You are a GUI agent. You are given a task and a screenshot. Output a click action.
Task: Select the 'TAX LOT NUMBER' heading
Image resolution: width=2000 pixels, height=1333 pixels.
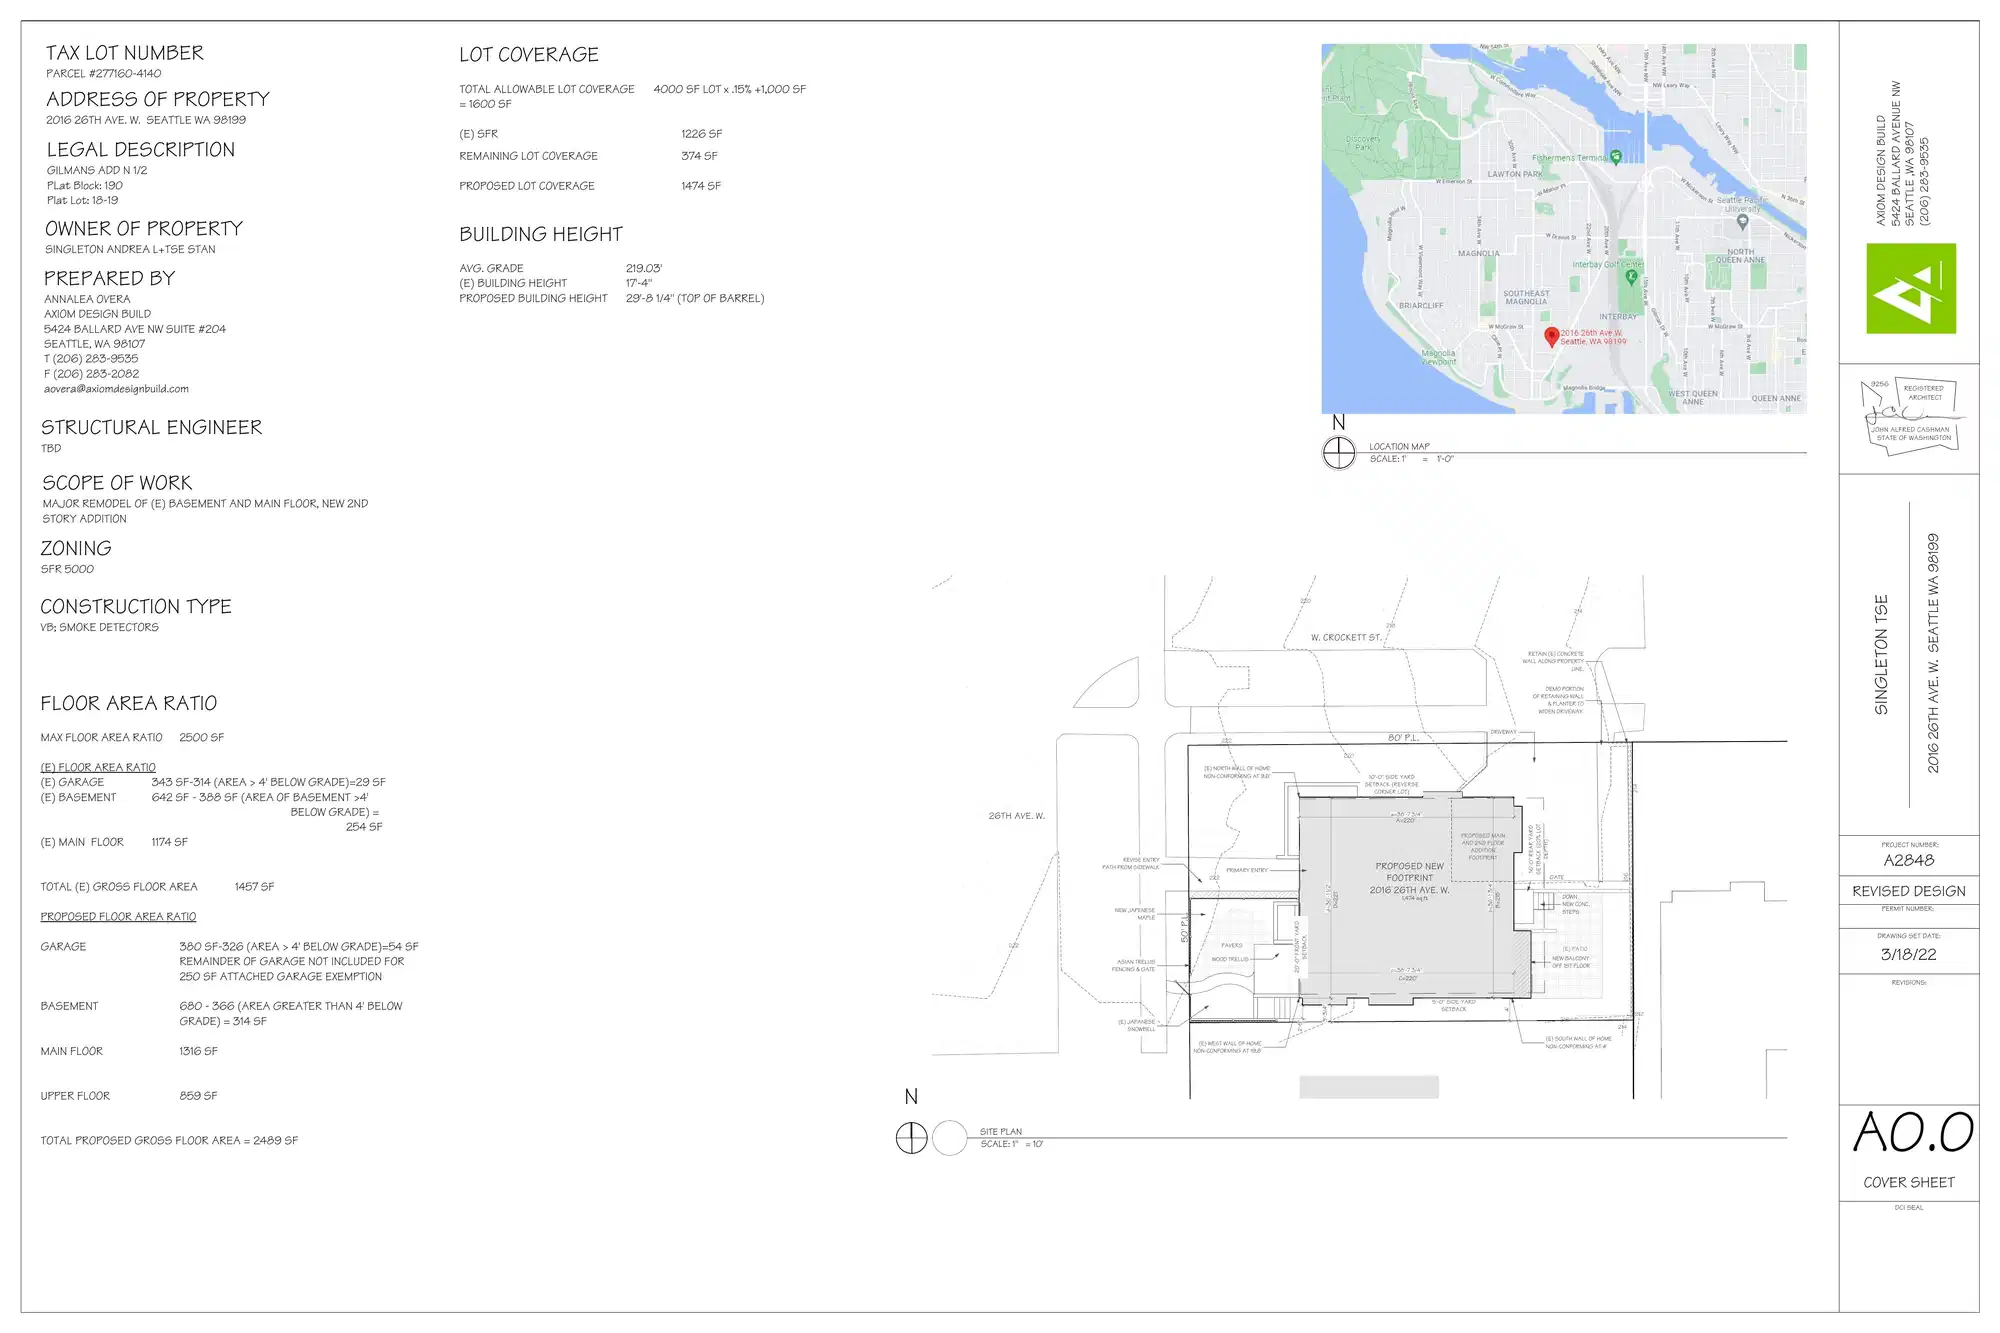[125, 53]
